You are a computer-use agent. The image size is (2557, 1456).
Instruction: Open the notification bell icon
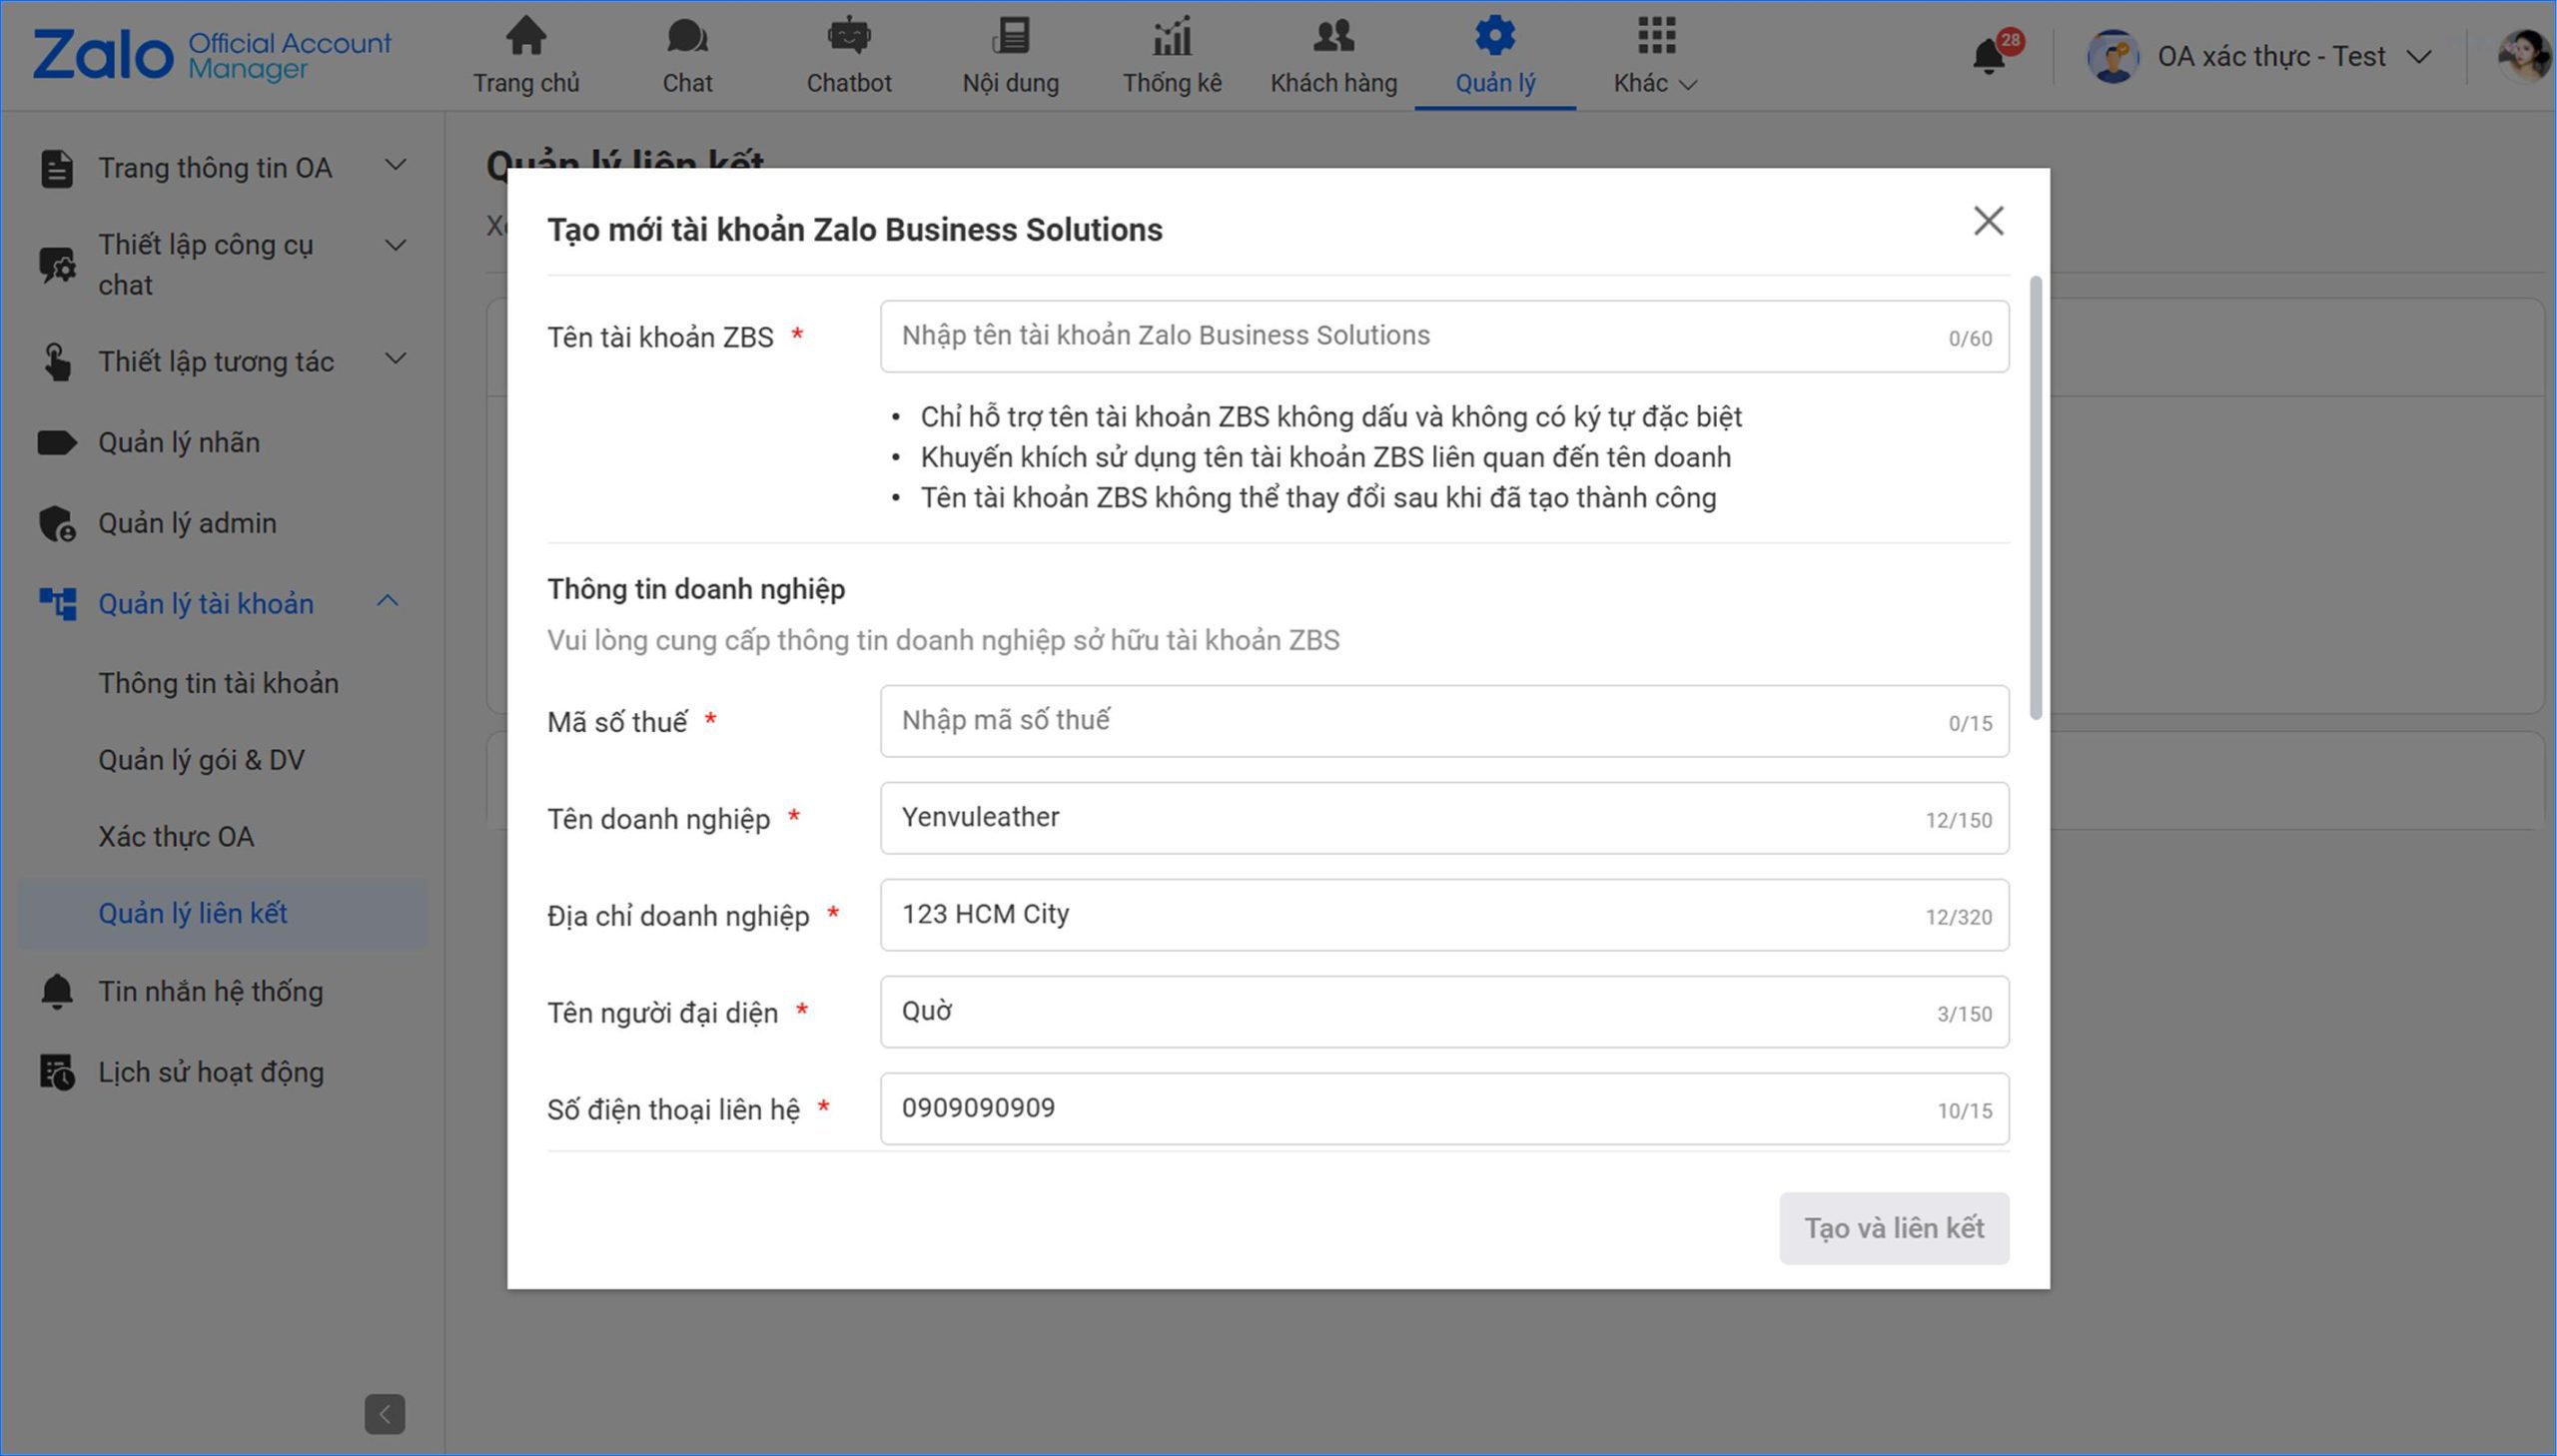[x=1988, y=56]
